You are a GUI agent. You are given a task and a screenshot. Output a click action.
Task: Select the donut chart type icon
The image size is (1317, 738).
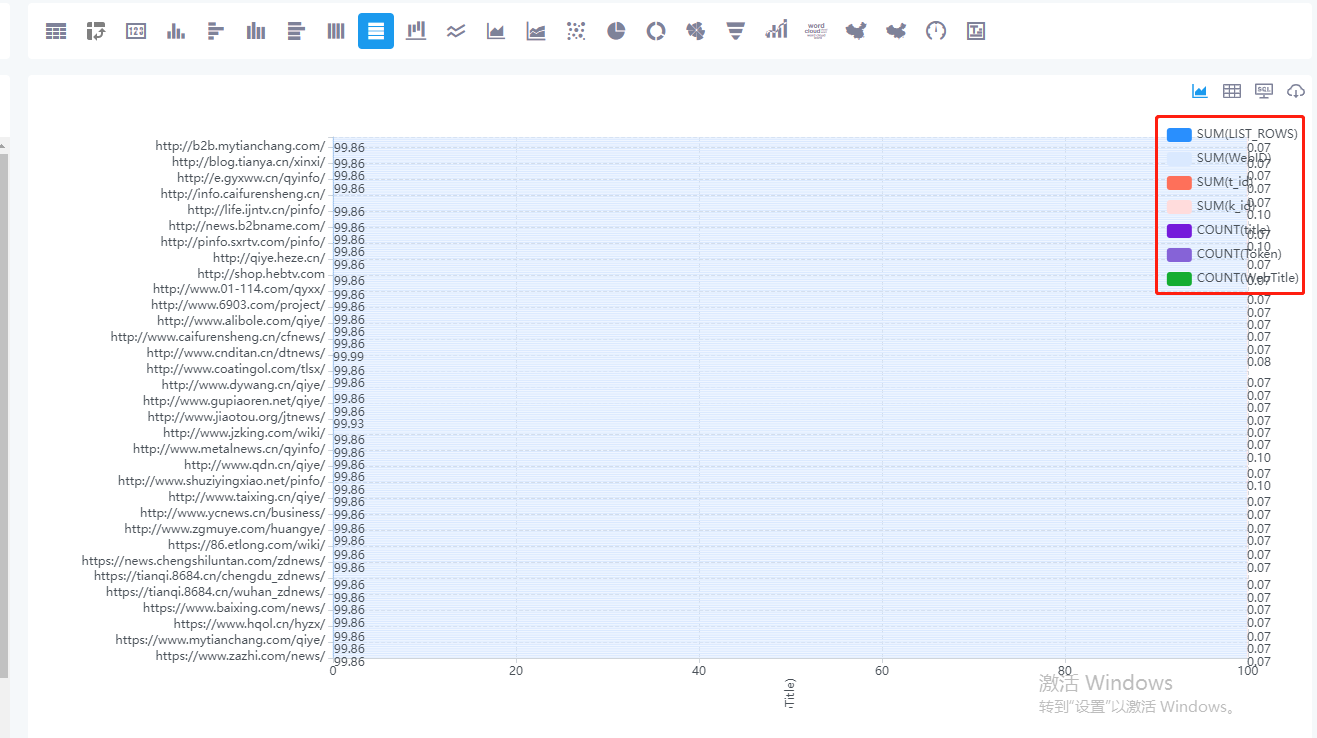tap(655, 30)
